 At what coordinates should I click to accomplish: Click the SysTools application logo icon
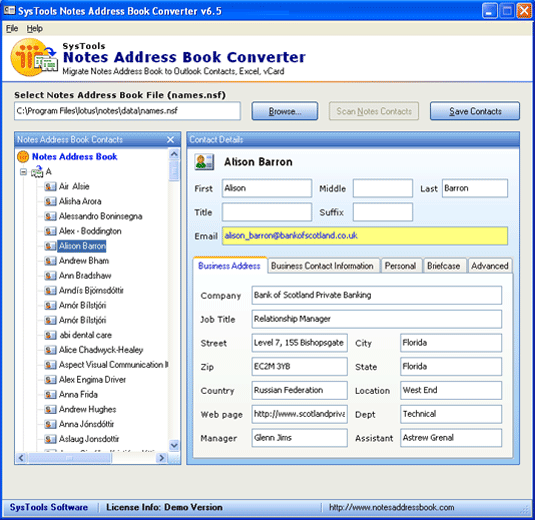click(x=33, y=57)
